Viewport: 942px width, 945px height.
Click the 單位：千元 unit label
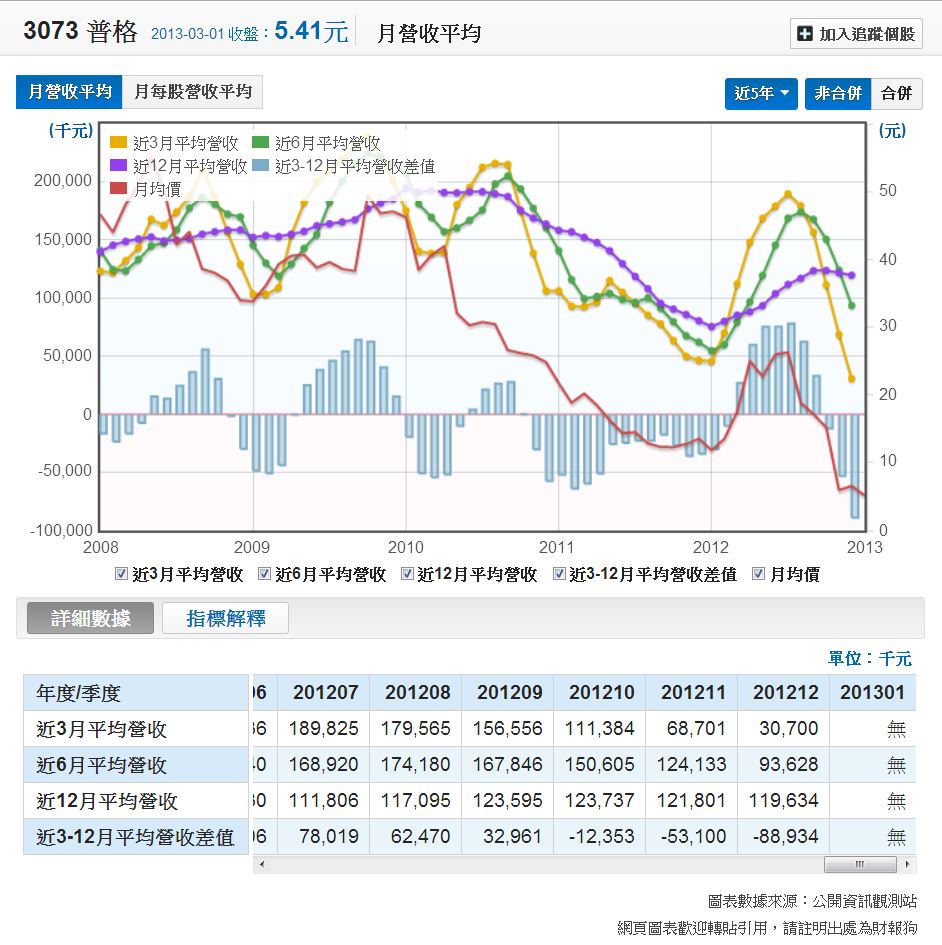[x=870, y=658]
